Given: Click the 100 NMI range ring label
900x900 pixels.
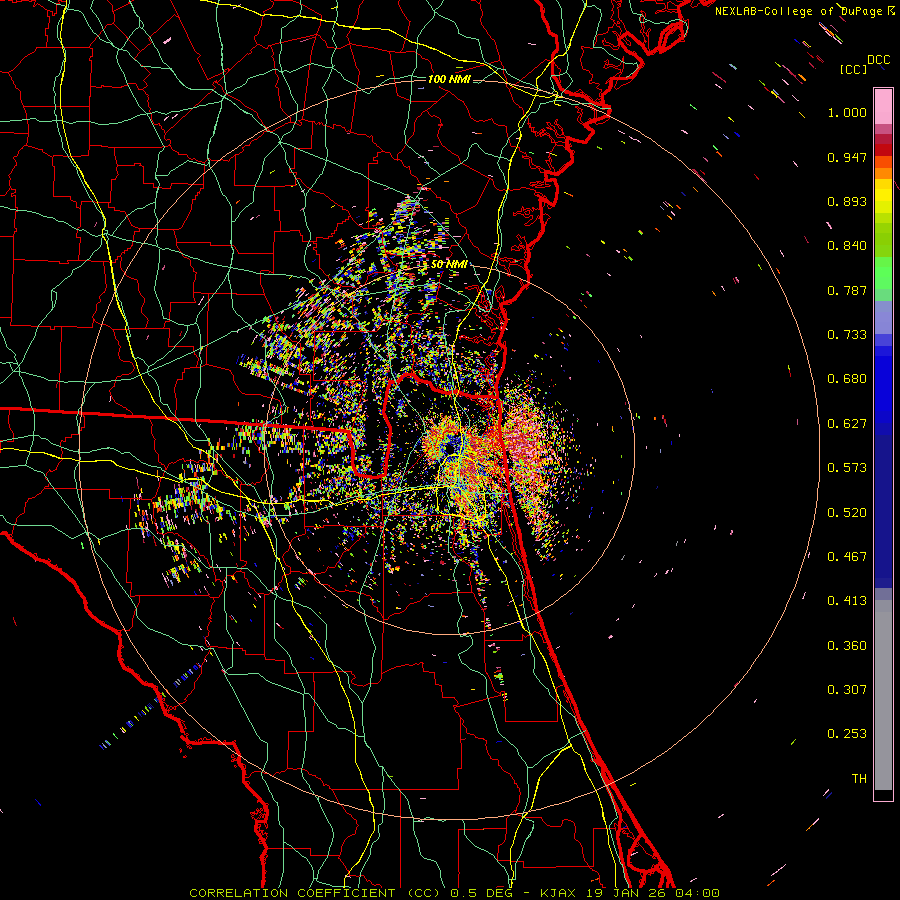Looking at the screenshot, I should 449,79.
